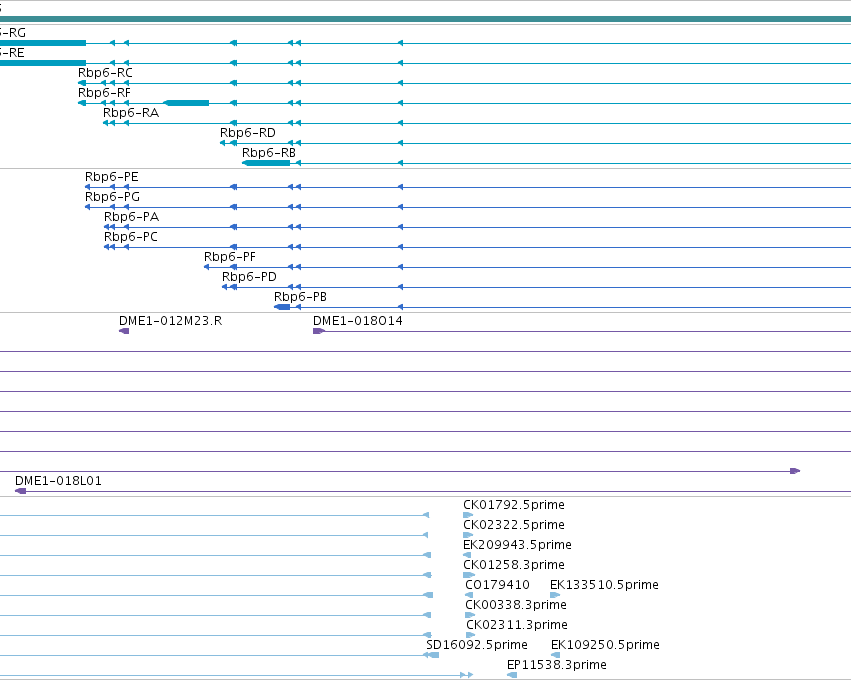Viewport: 851px width, 680px height.
Task: Select the Rbp6-PF protein label
Action: (x=230, y=257)
